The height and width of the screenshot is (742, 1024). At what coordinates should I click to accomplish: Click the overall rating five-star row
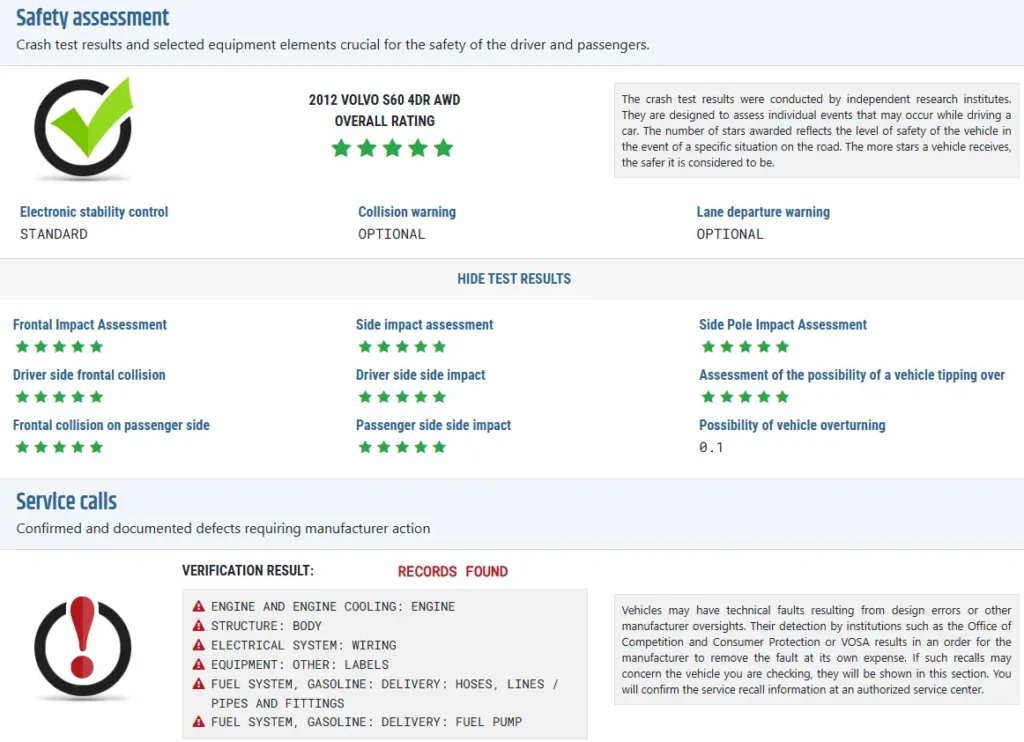[x=392, y=148]
